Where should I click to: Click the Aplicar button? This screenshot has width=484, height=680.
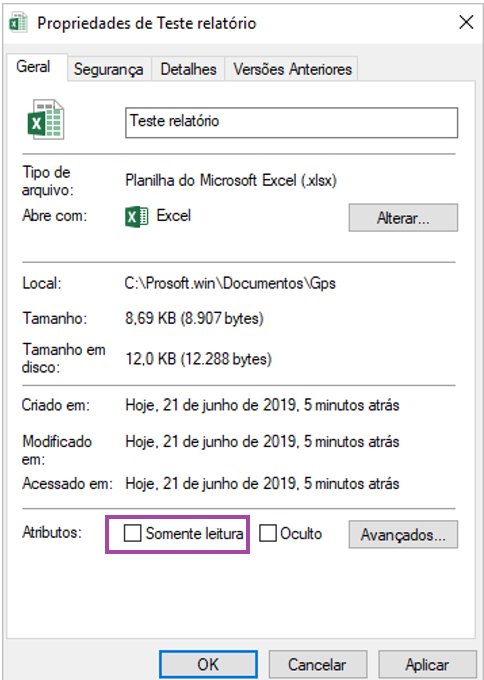pos(427,664)
